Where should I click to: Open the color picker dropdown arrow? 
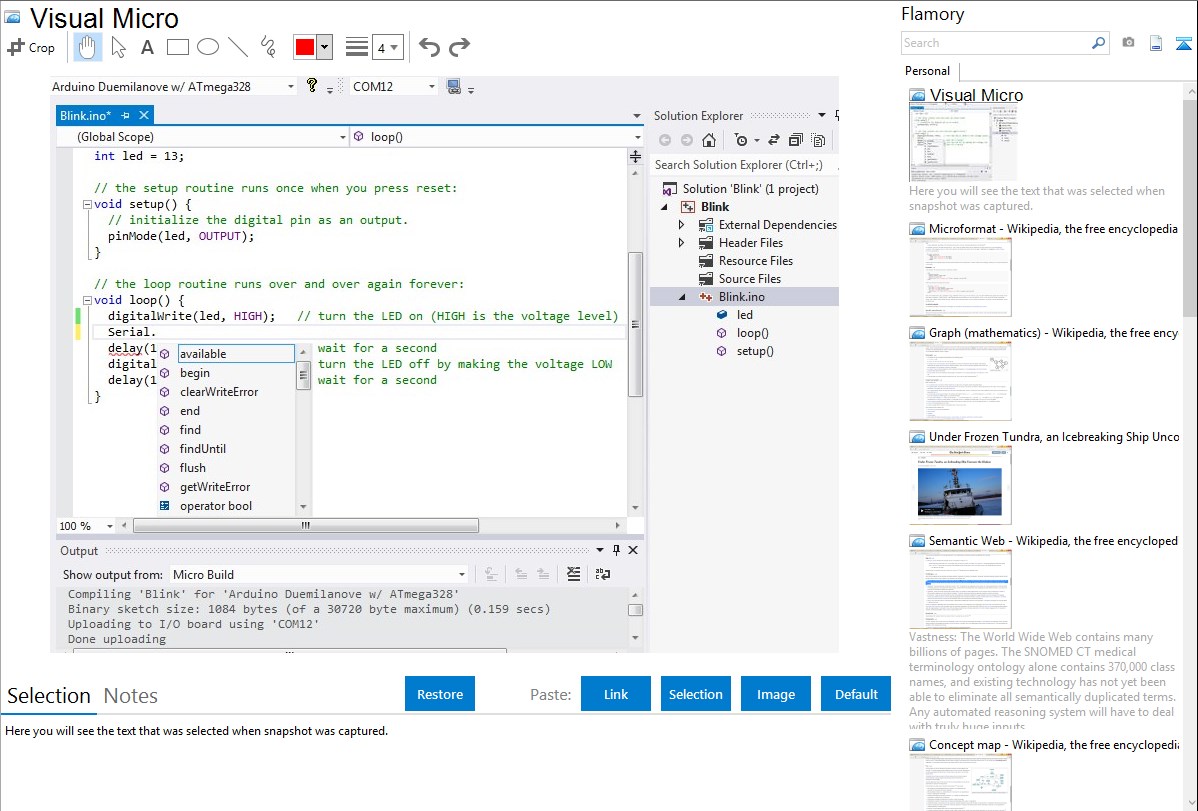coord(325,47)
